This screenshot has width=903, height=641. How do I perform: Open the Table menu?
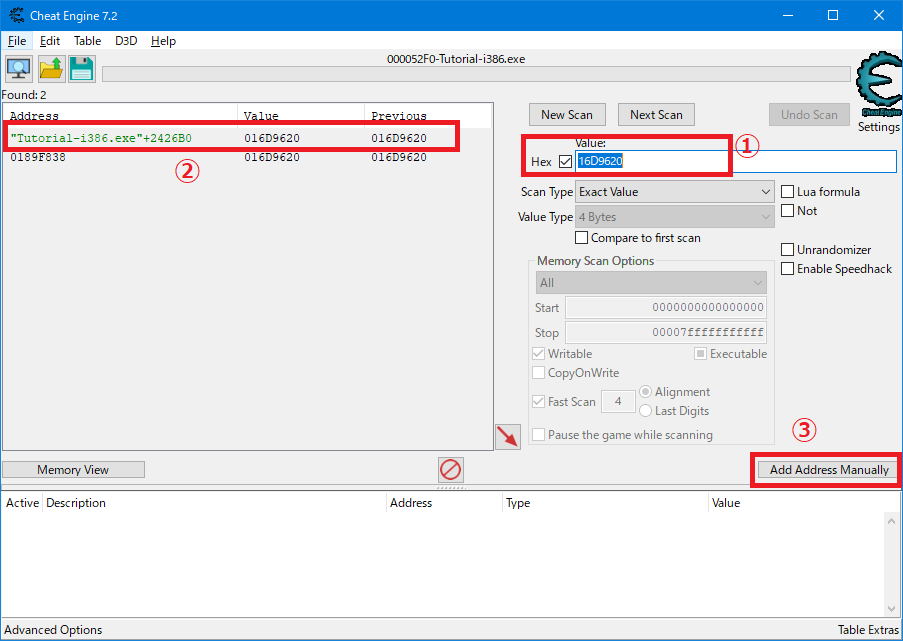(88, 41)
